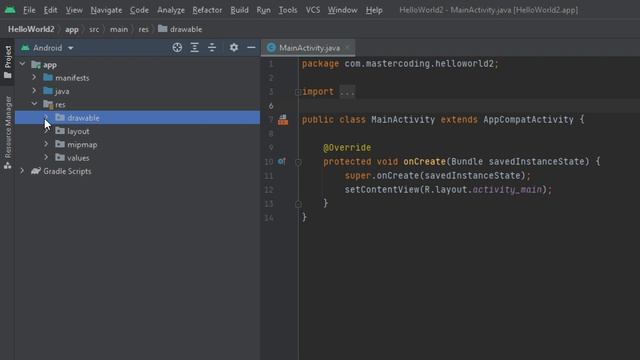Close the MainActivity.java tab
The height and width of the screenshot is (360, 640).
(347, 48)
